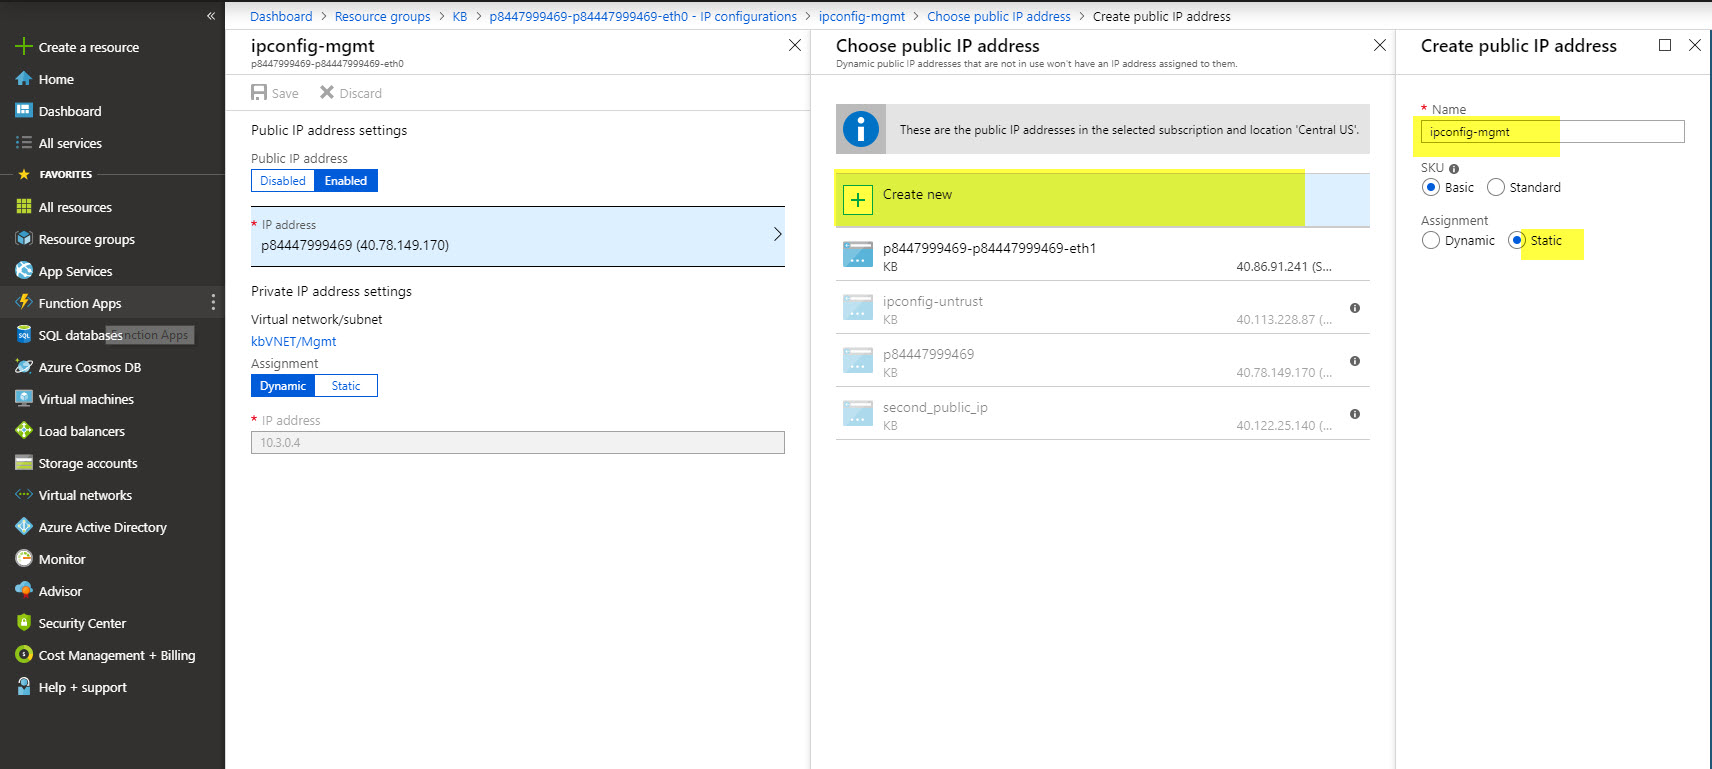Click the info icon on the p84447999469 row

pyautogui.click(x=1355, y=361)
